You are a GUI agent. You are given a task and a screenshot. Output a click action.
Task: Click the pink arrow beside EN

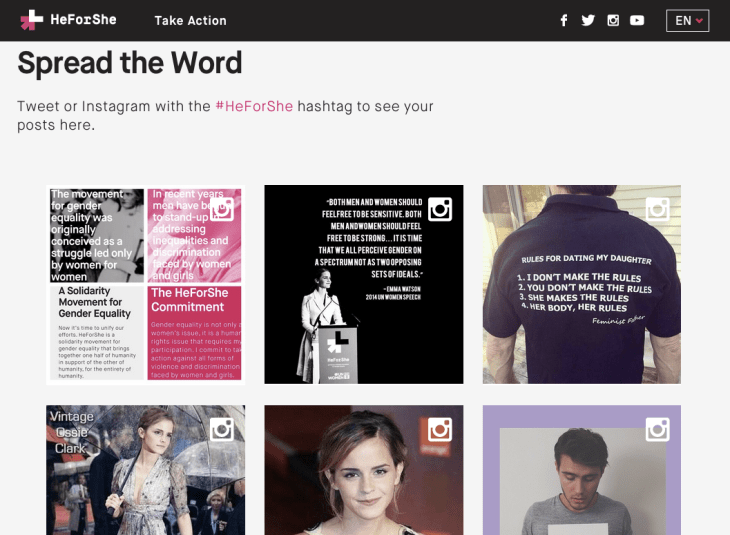coord(699,21)
